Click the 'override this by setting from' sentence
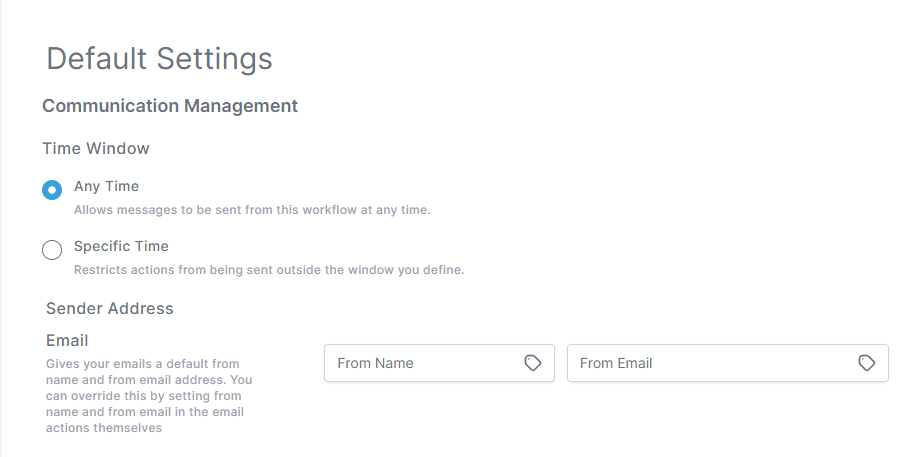The image size is (920, 457). click(x=155, y=396)
